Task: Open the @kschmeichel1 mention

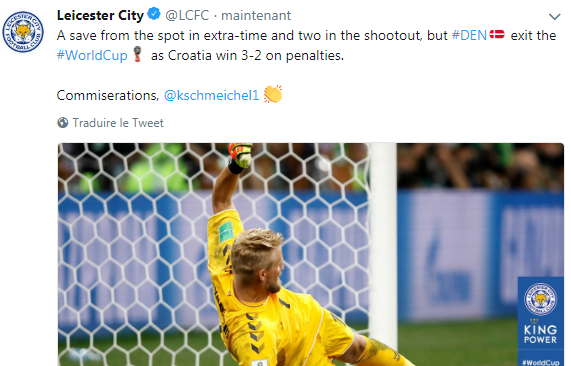Action: (x=212, y=95)
